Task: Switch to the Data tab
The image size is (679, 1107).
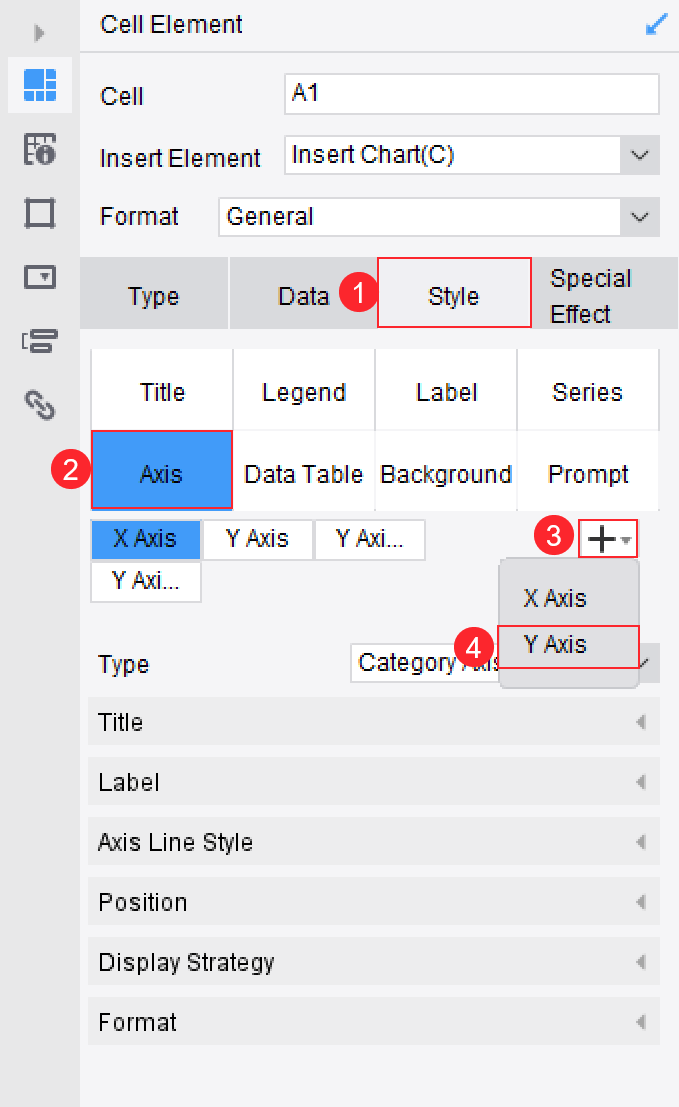Action: point(304,294)
